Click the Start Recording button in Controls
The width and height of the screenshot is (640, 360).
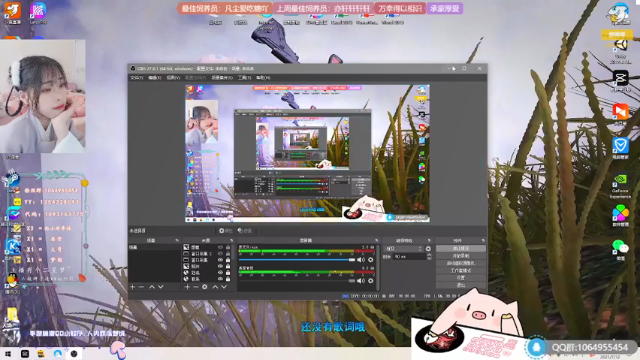pos(461,256)
